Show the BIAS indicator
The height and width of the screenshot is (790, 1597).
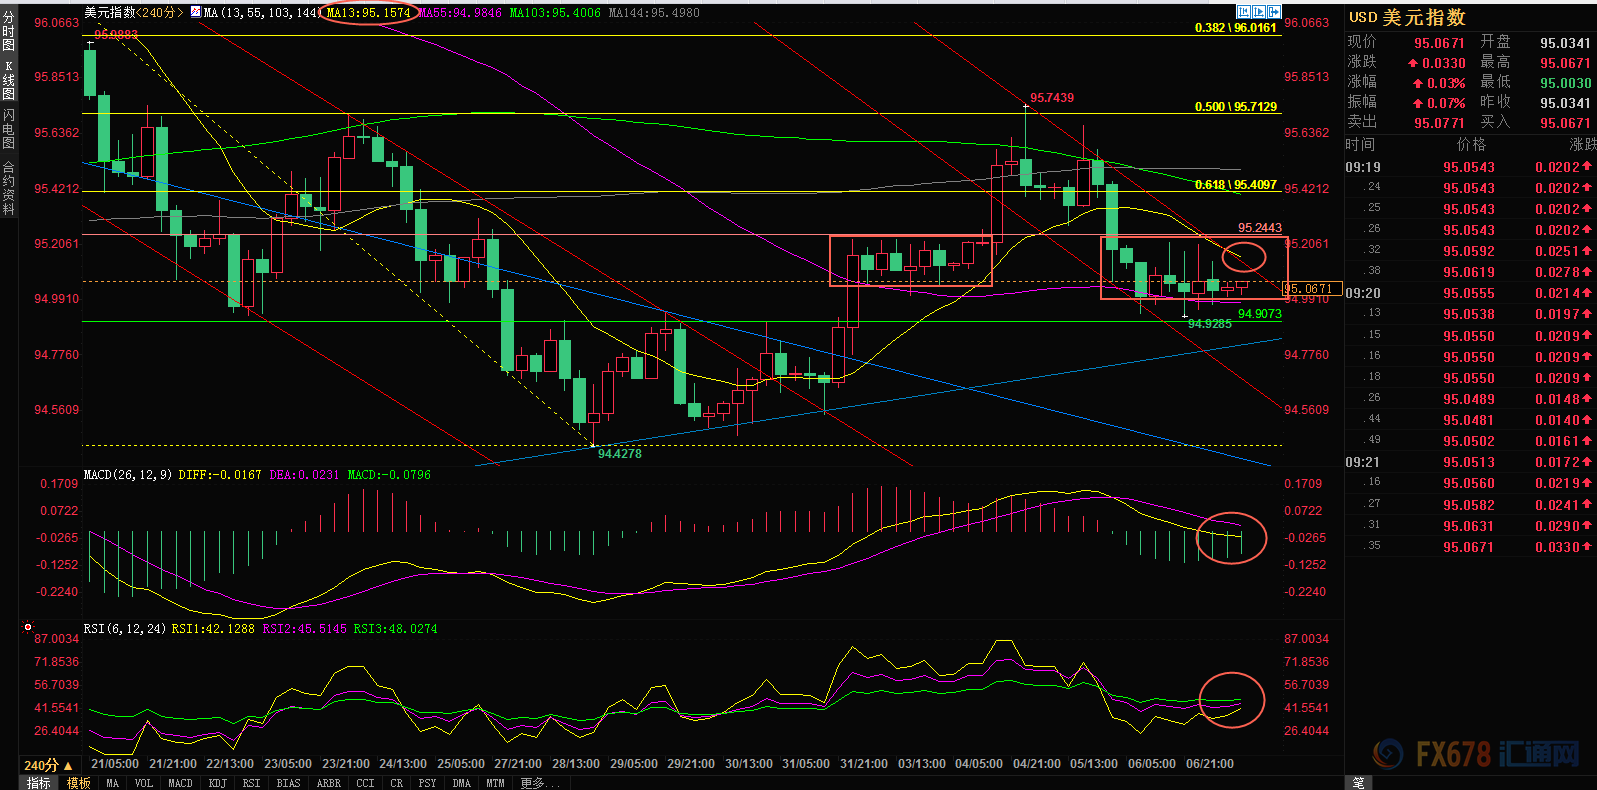tap(288, 783)
